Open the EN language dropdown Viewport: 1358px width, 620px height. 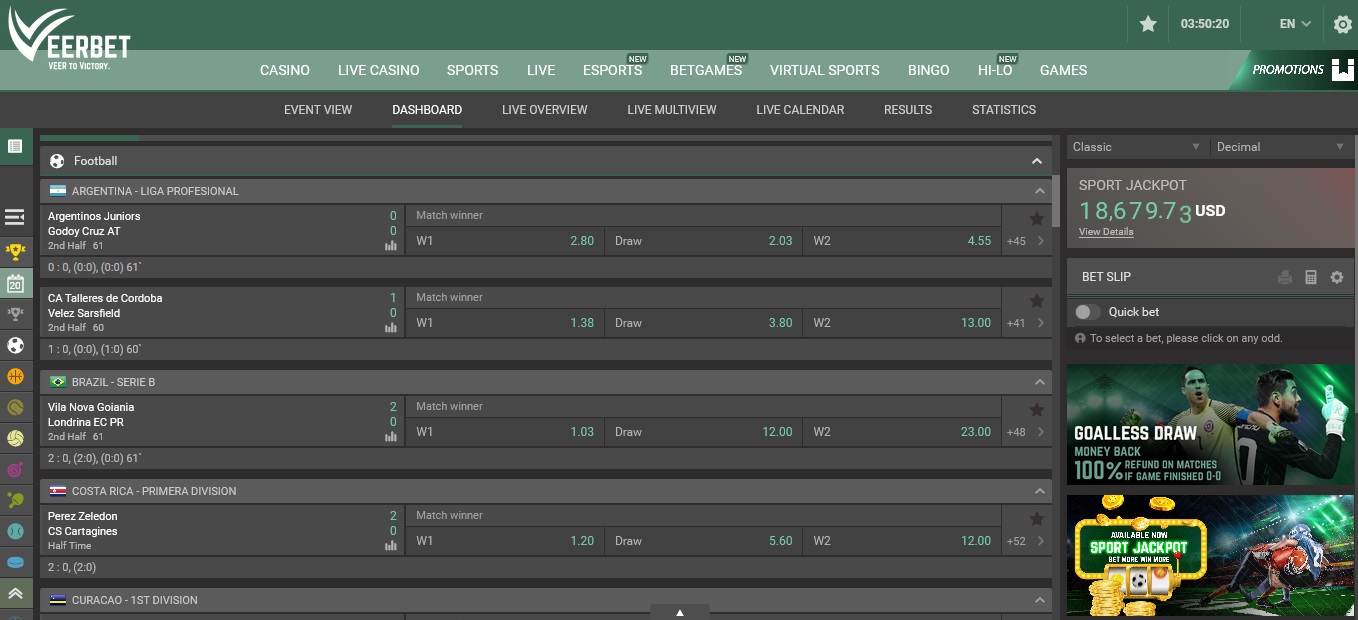tap(1295, 24)
